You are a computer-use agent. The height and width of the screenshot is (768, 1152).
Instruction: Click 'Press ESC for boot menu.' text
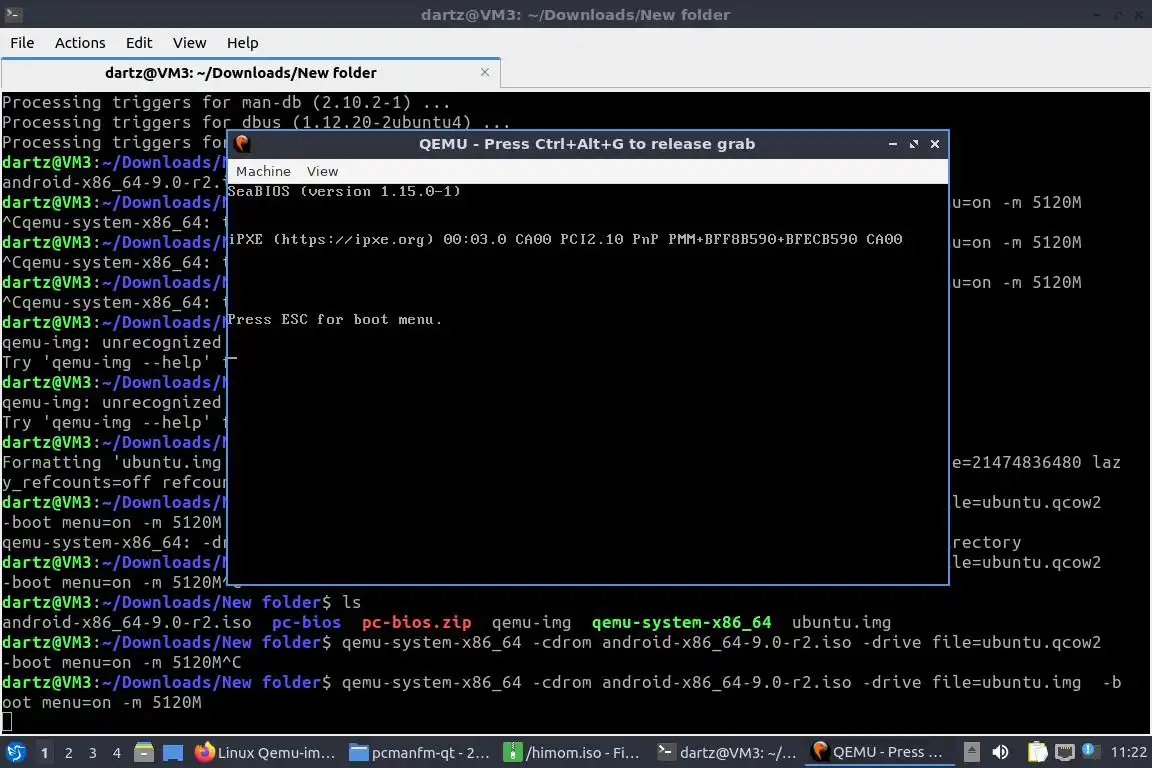pyautogui.click(x=334, y=320)
